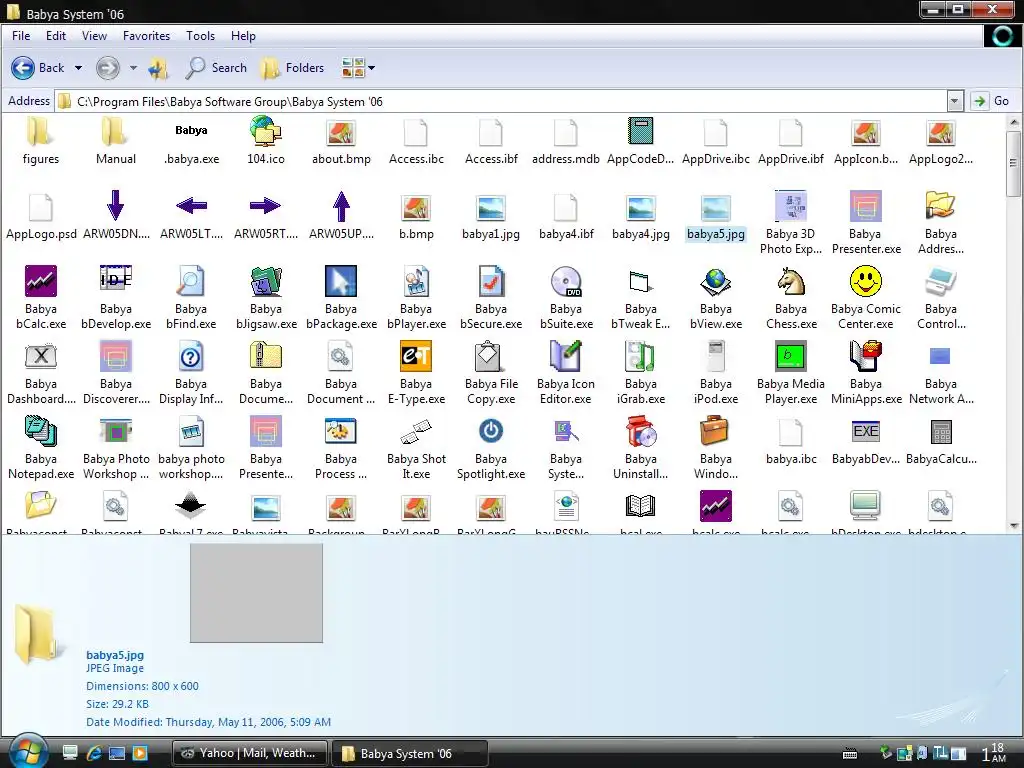Open the Edit menu

point(56,36)
